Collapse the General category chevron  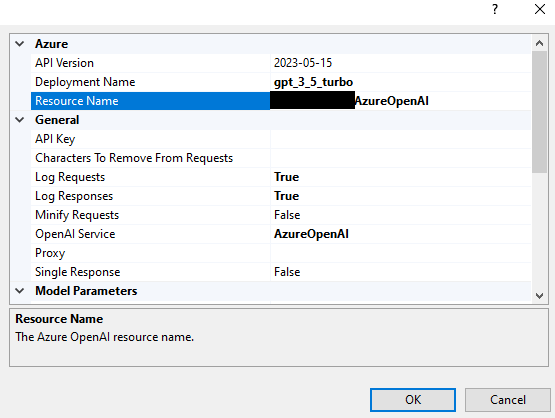20,120
